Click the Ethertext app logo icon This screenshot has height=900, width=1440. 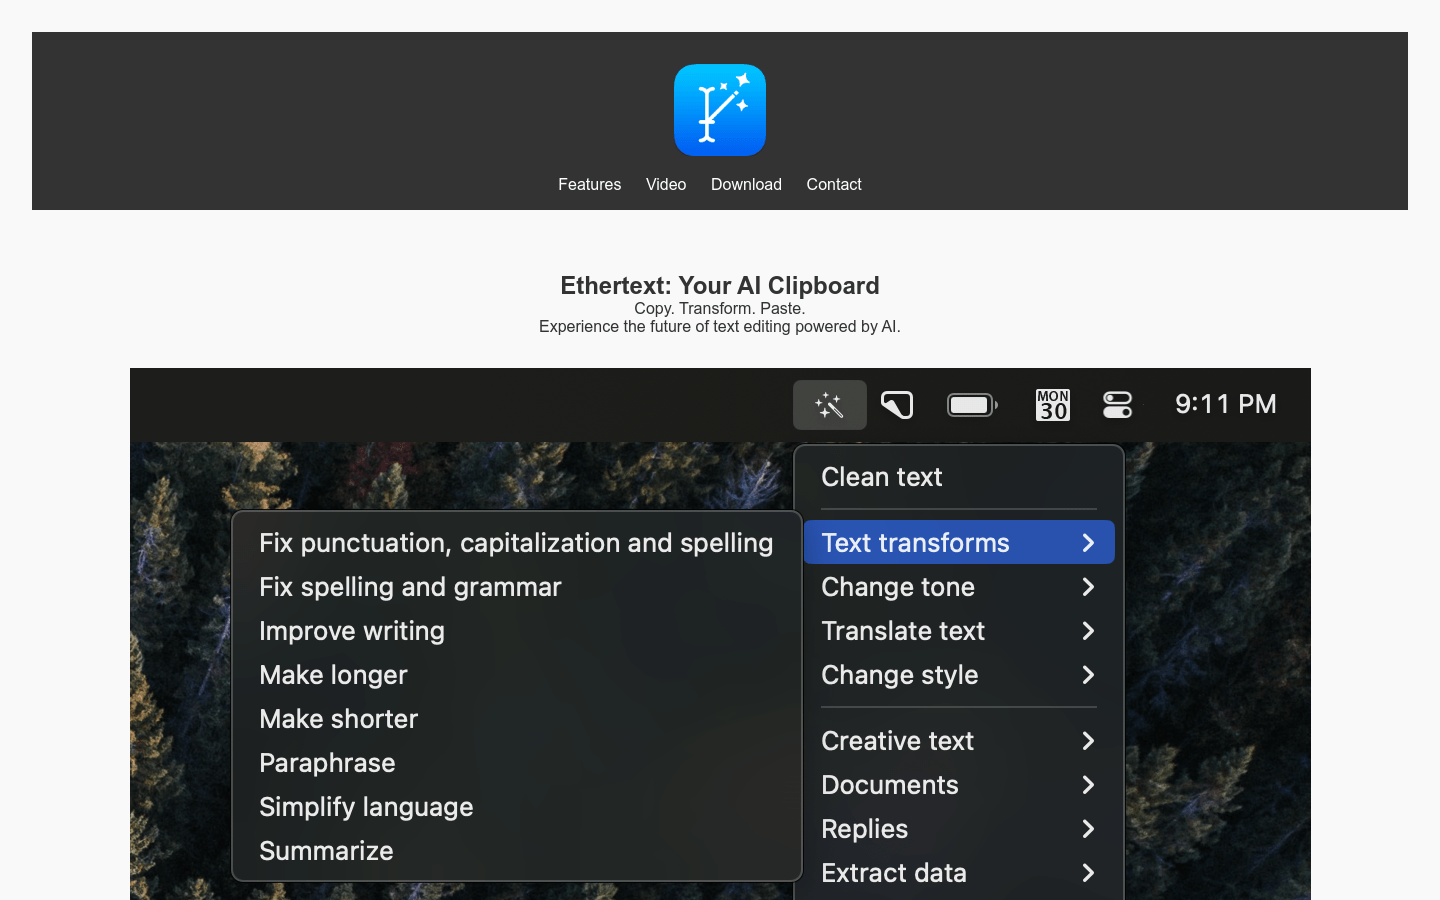tap(719, 110)
